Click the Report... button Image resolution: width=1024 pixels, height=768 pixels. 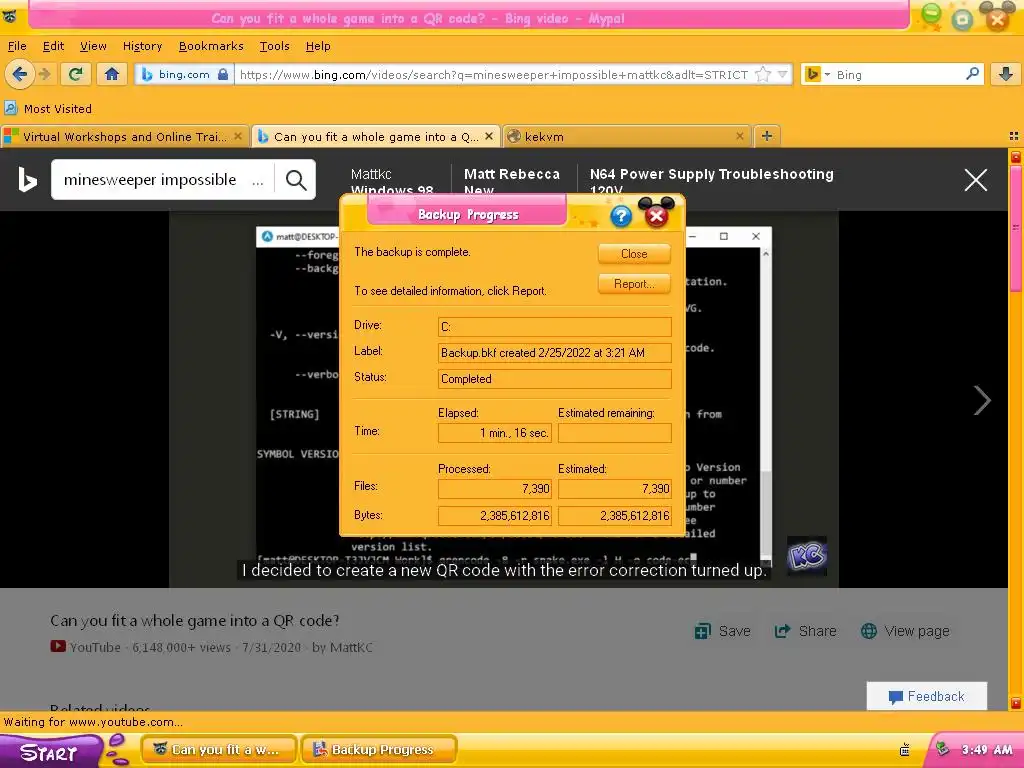[x=634, y=284]
